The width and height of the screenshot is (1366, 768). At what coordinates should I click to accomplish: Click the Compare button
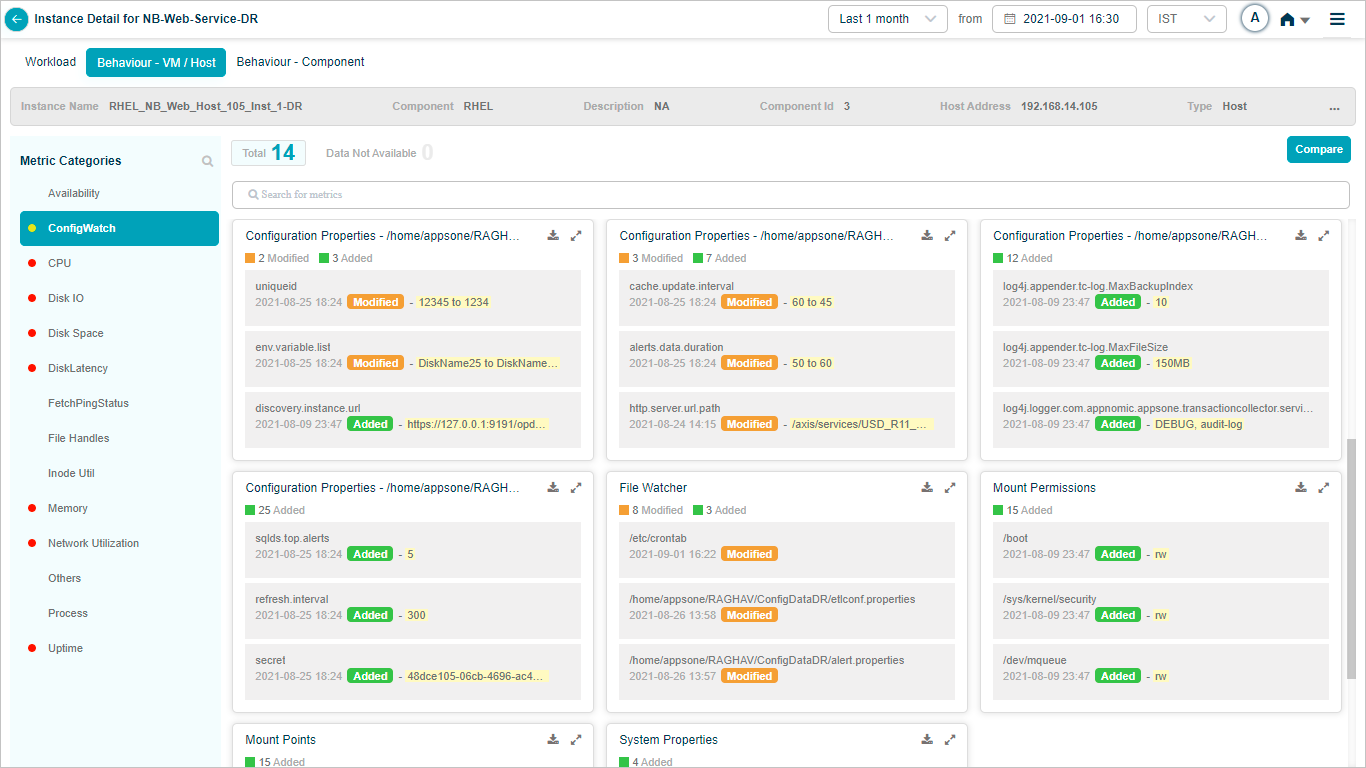pos(1318,149)
